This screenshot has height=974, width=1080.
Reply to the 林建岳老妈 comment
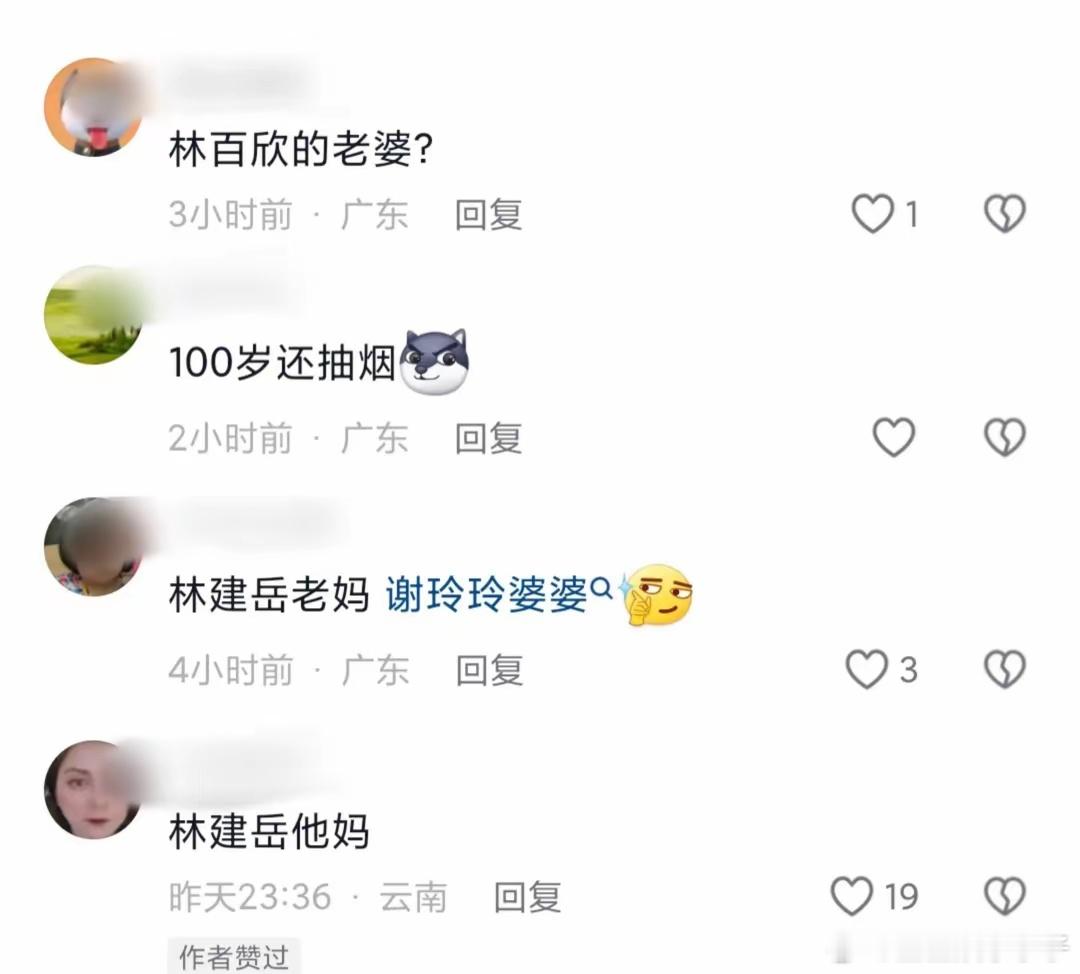490,670
